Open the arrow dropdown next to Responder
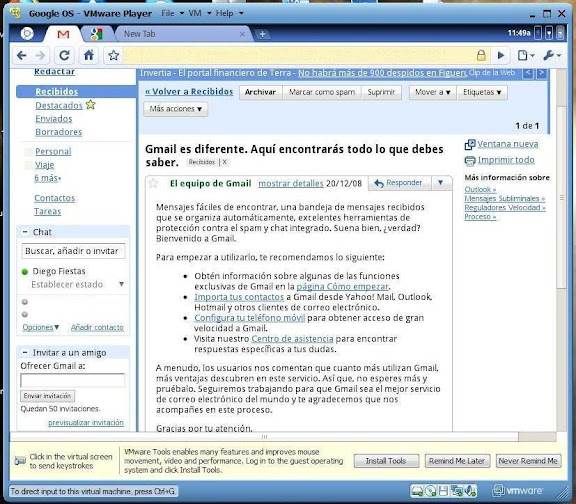The image size is (576, 504). (440, 183)
